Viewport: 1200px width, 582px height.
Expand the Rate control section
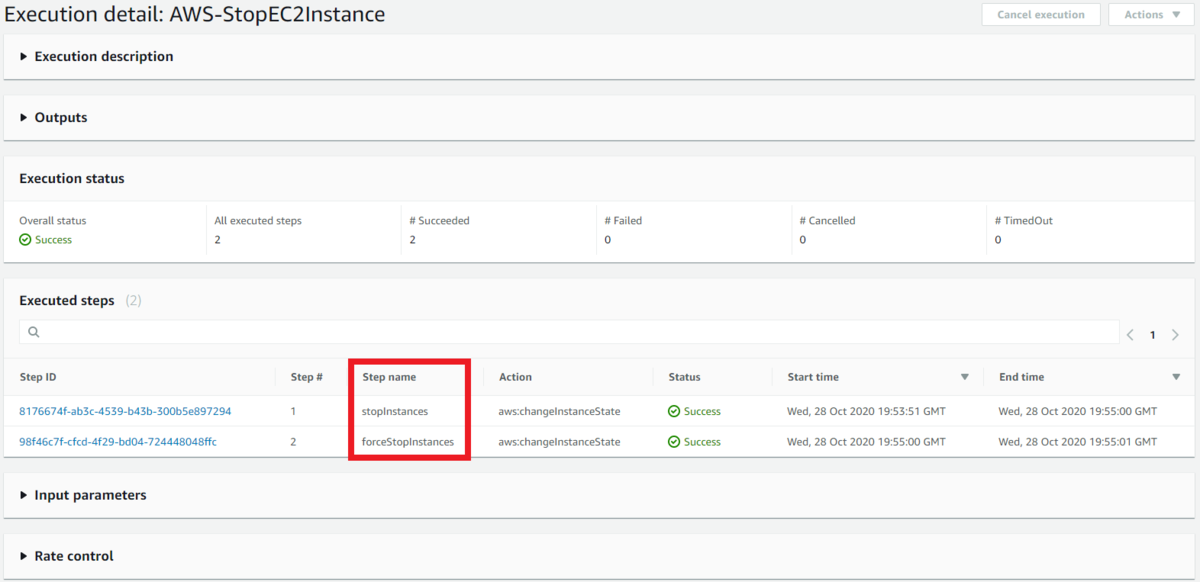click(x=67, y=556)
